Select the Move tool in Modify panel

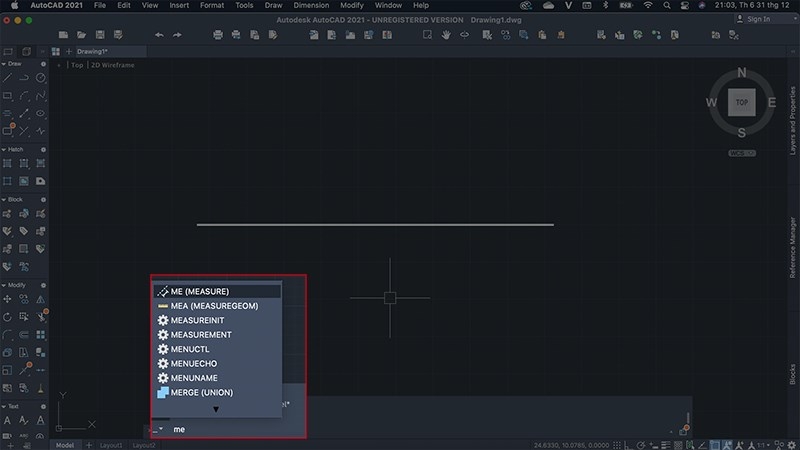7,299
